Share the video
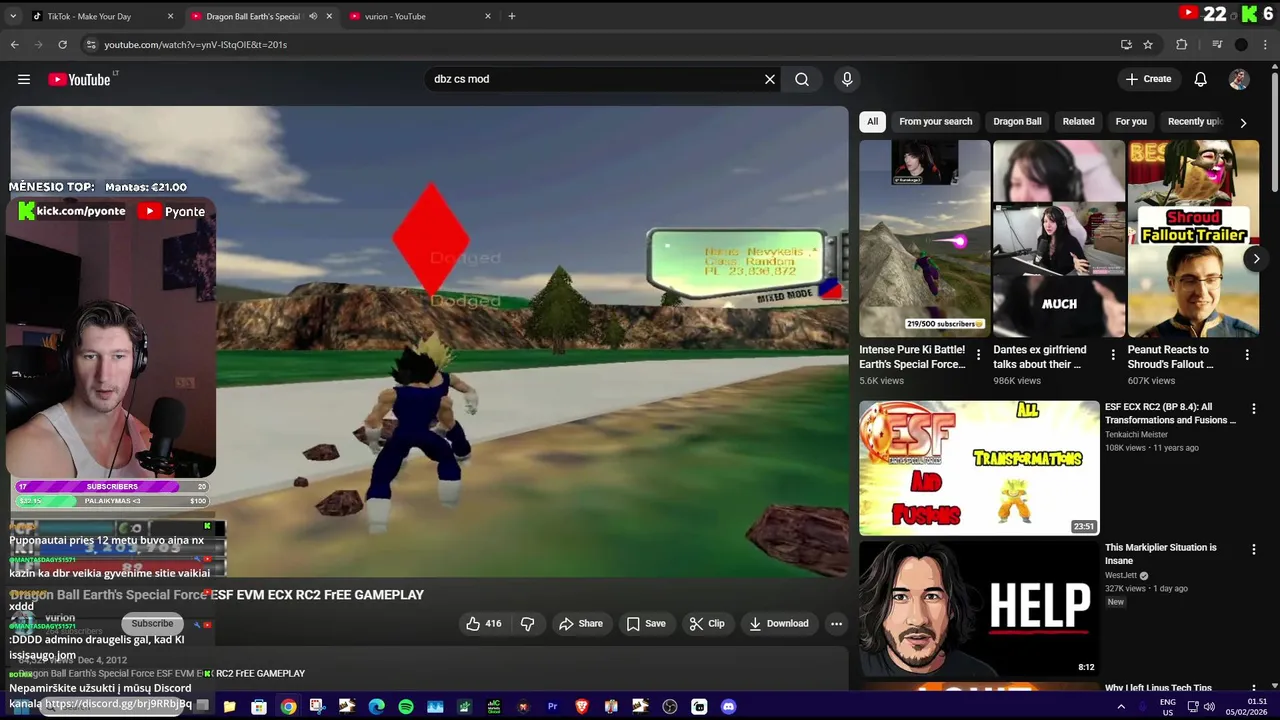The height and width of the screenshot is (720, 1280). 581,623
